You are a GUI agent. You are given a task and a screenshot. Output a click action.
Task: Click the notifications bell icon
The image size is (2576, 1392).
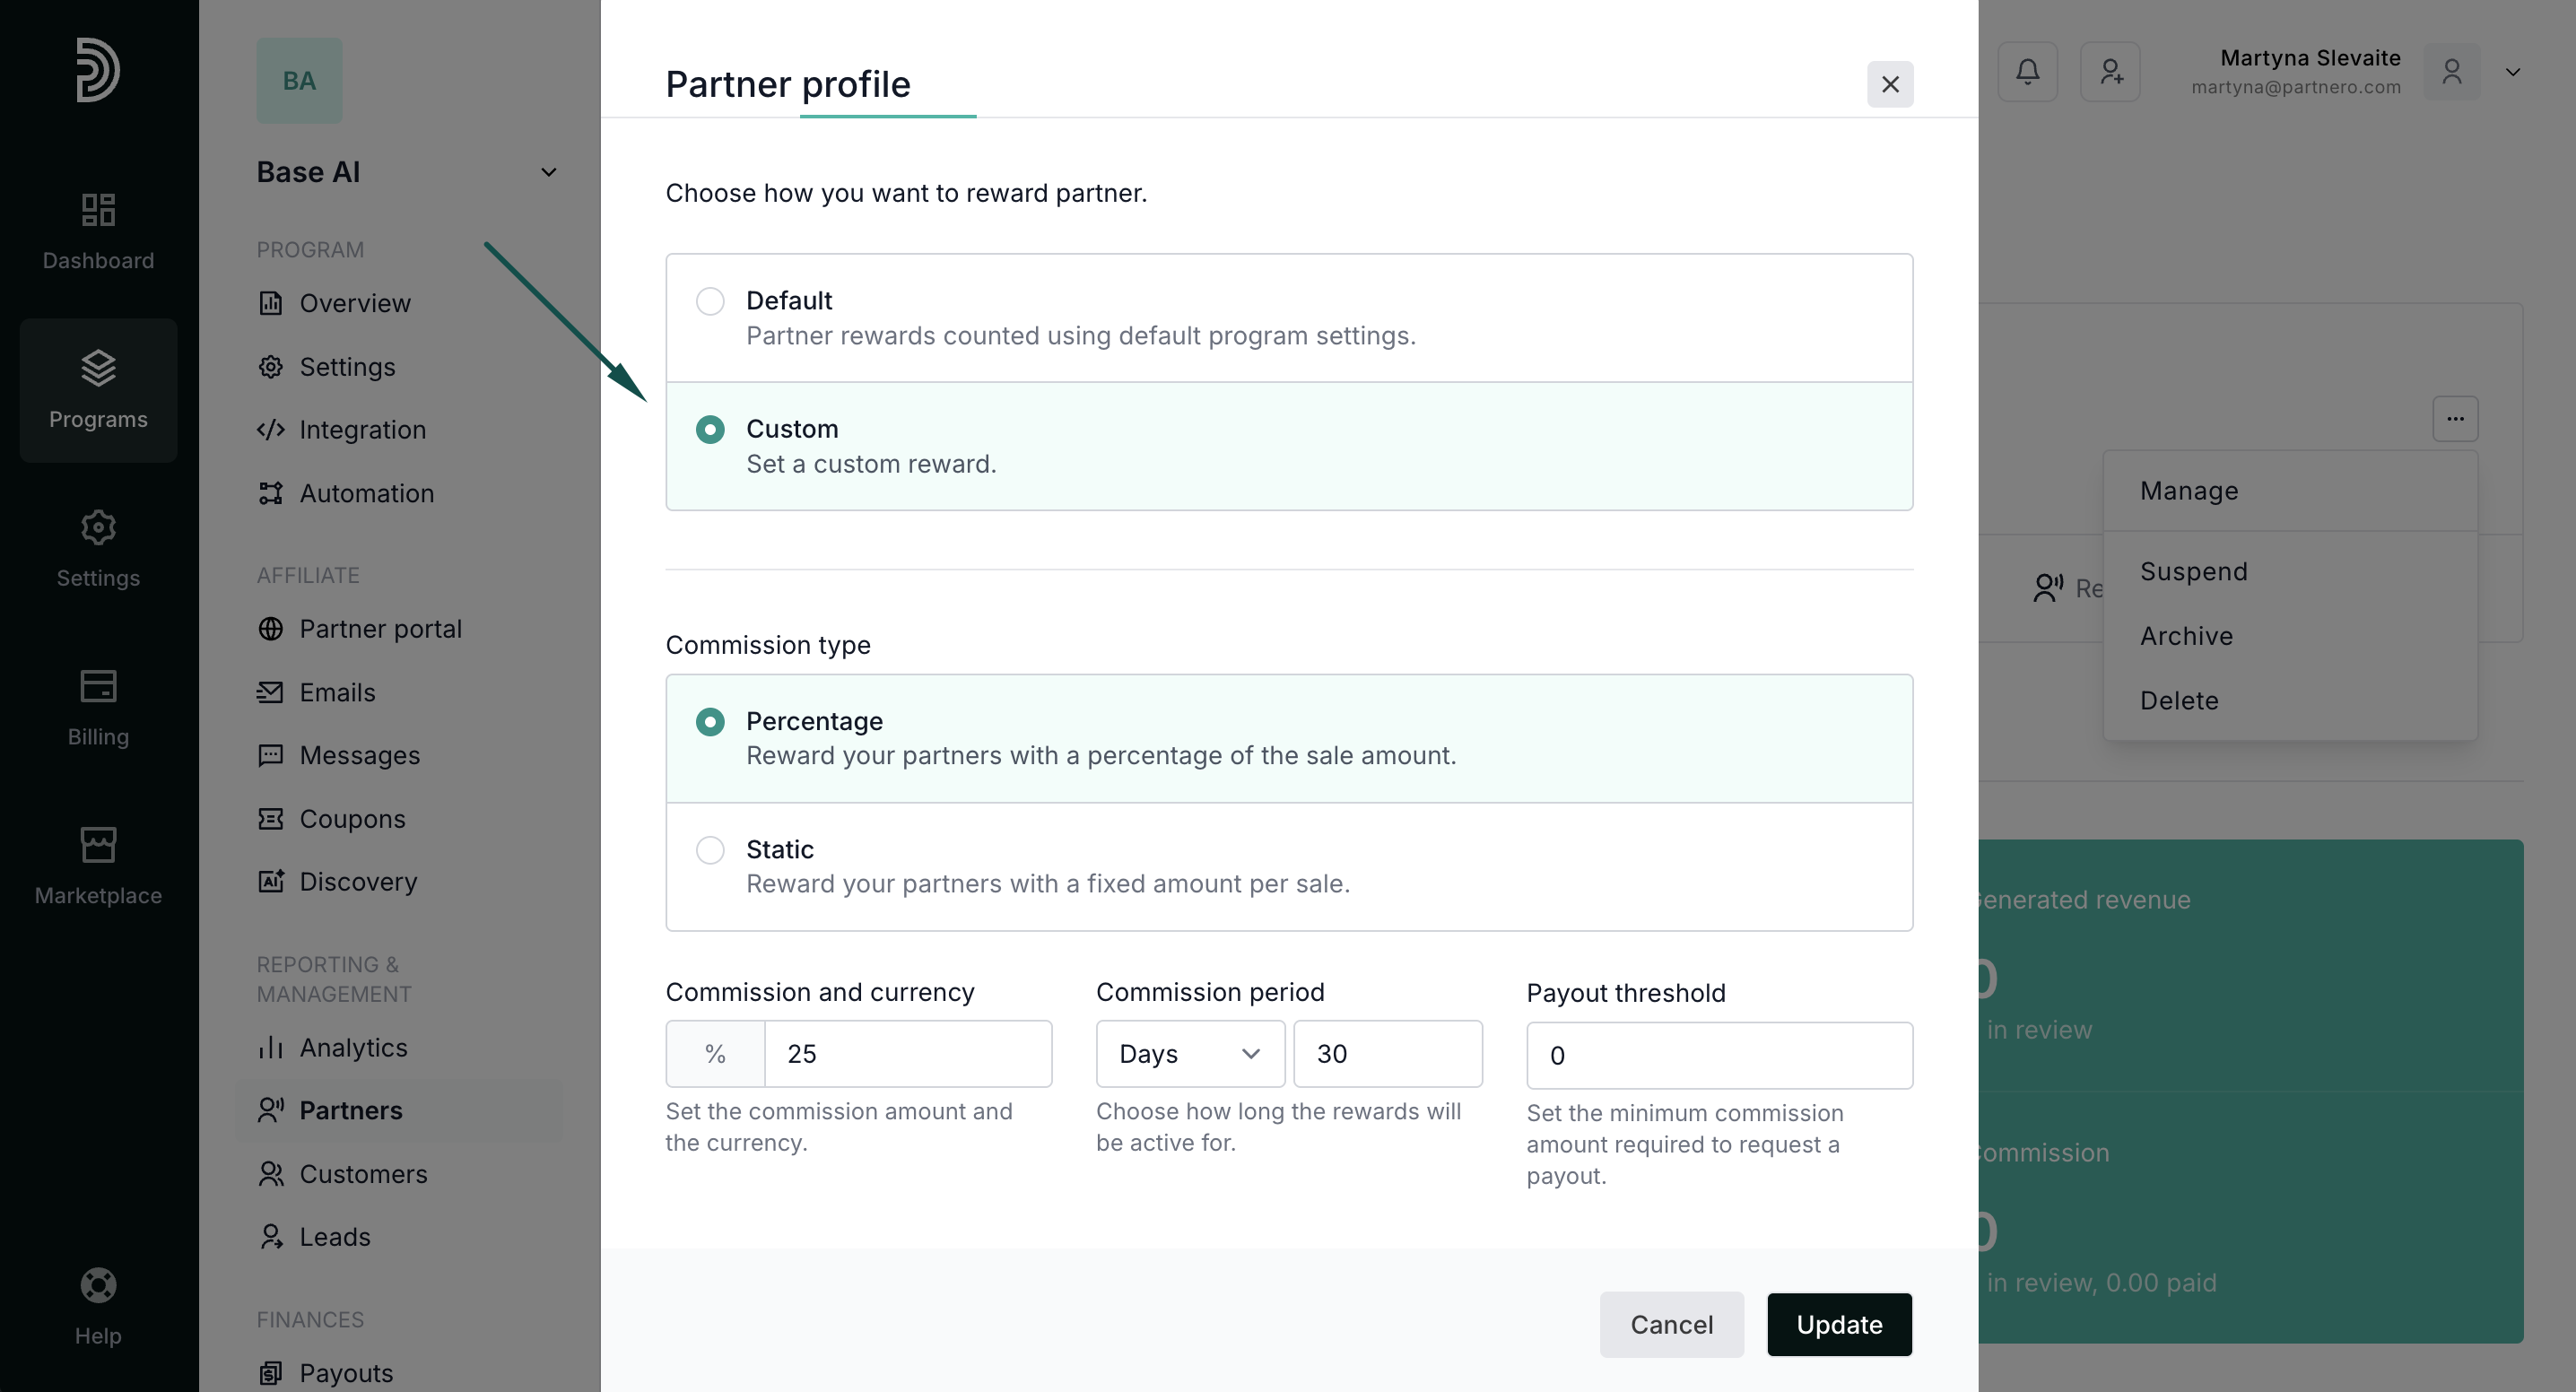point(2027,71)
